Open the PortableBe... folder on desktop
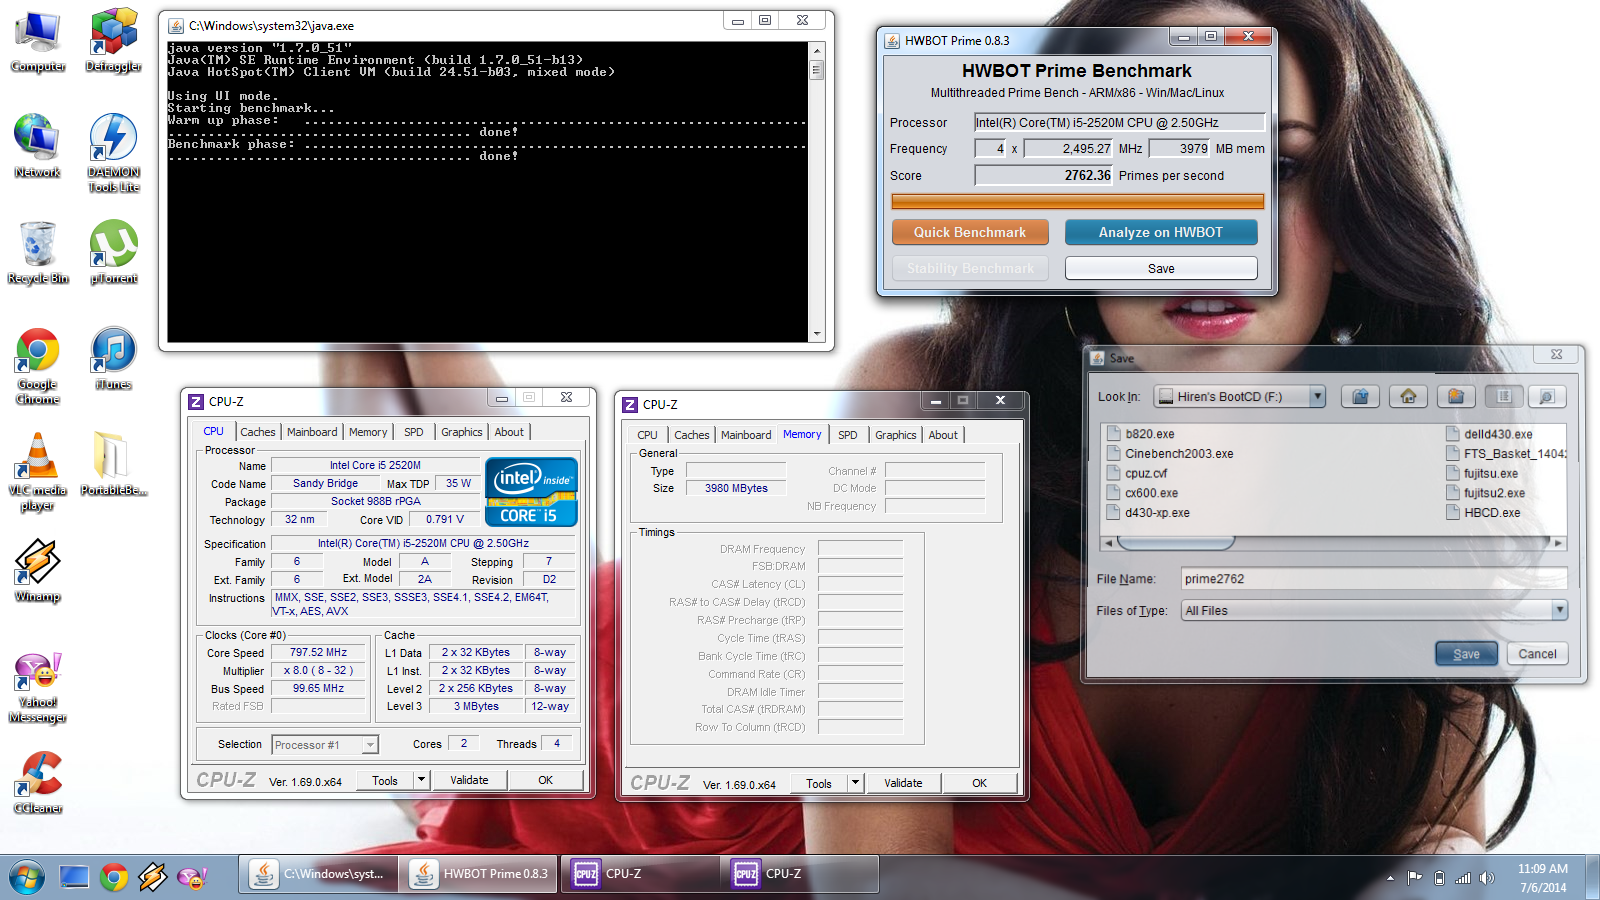The image size is (1600, 900). pyautogui.click(x=113, y=464)
